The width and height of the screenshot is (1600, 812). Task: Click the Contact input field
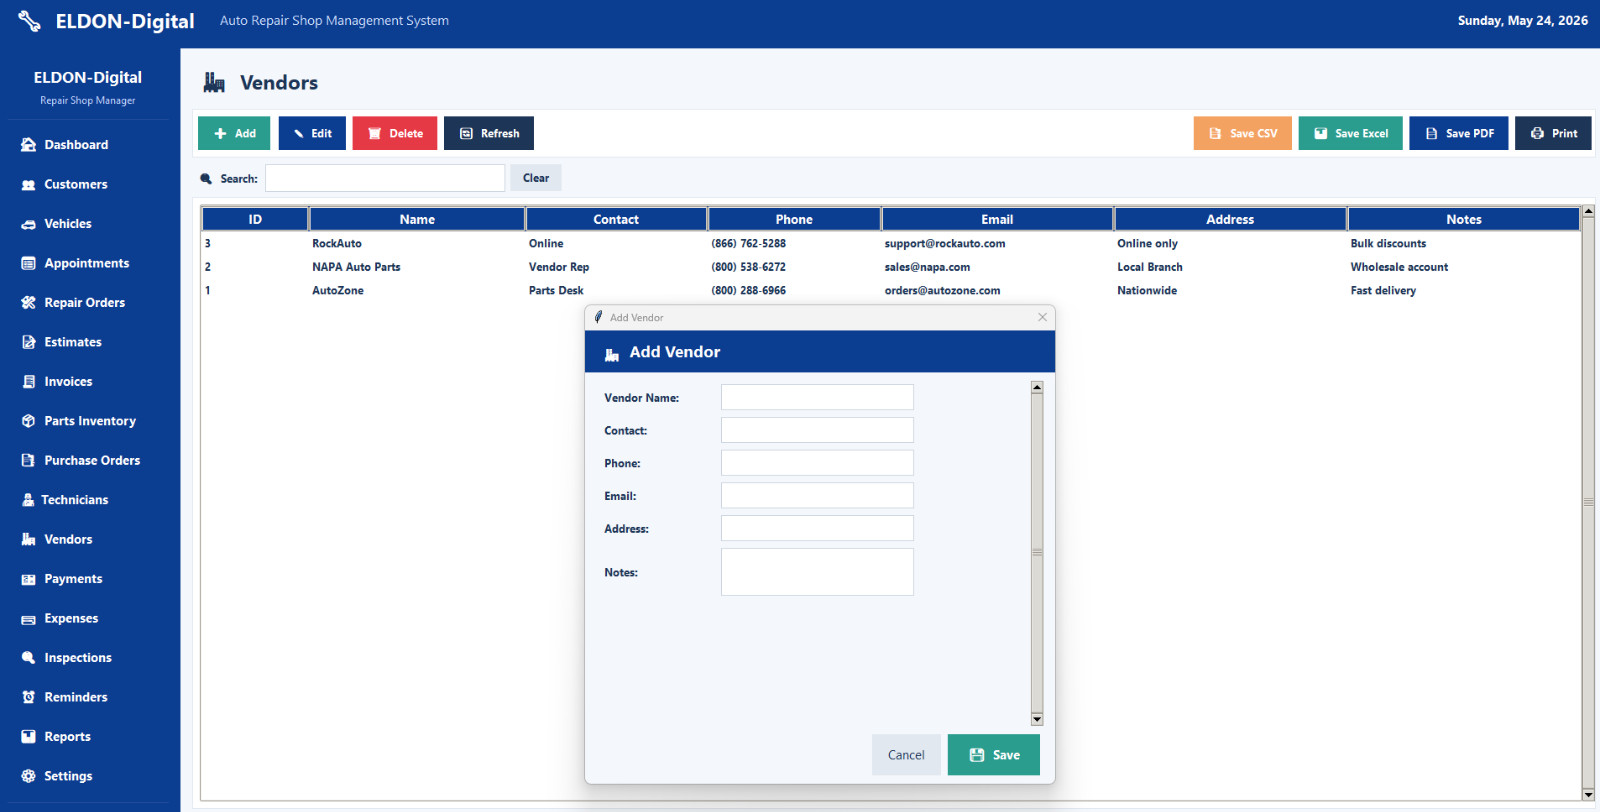(817, 430)
